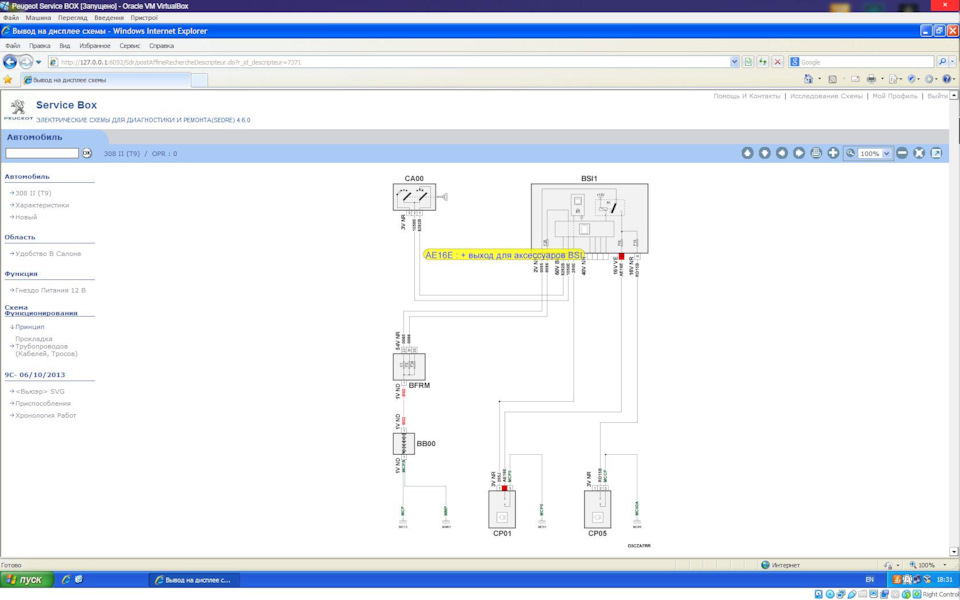The width and height of the screenshot is (960, 600).
Task: Open the IE Tools gear menu
Action: [929, 79]
